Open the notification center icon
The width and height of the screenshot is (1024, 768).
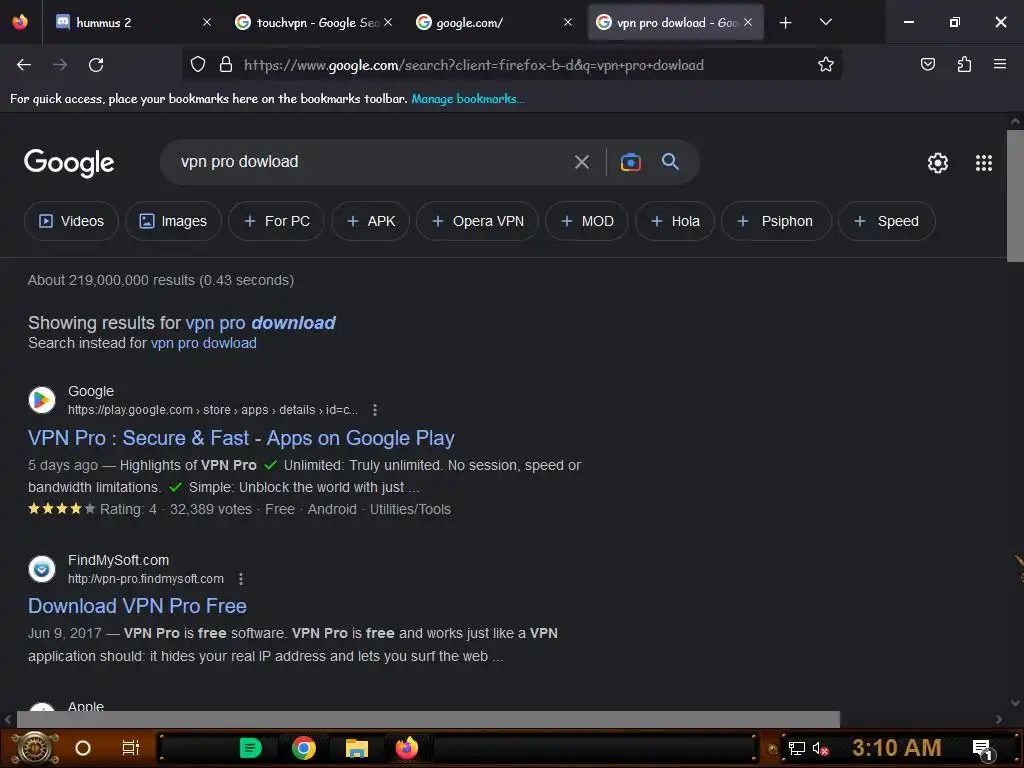[983, 749]
